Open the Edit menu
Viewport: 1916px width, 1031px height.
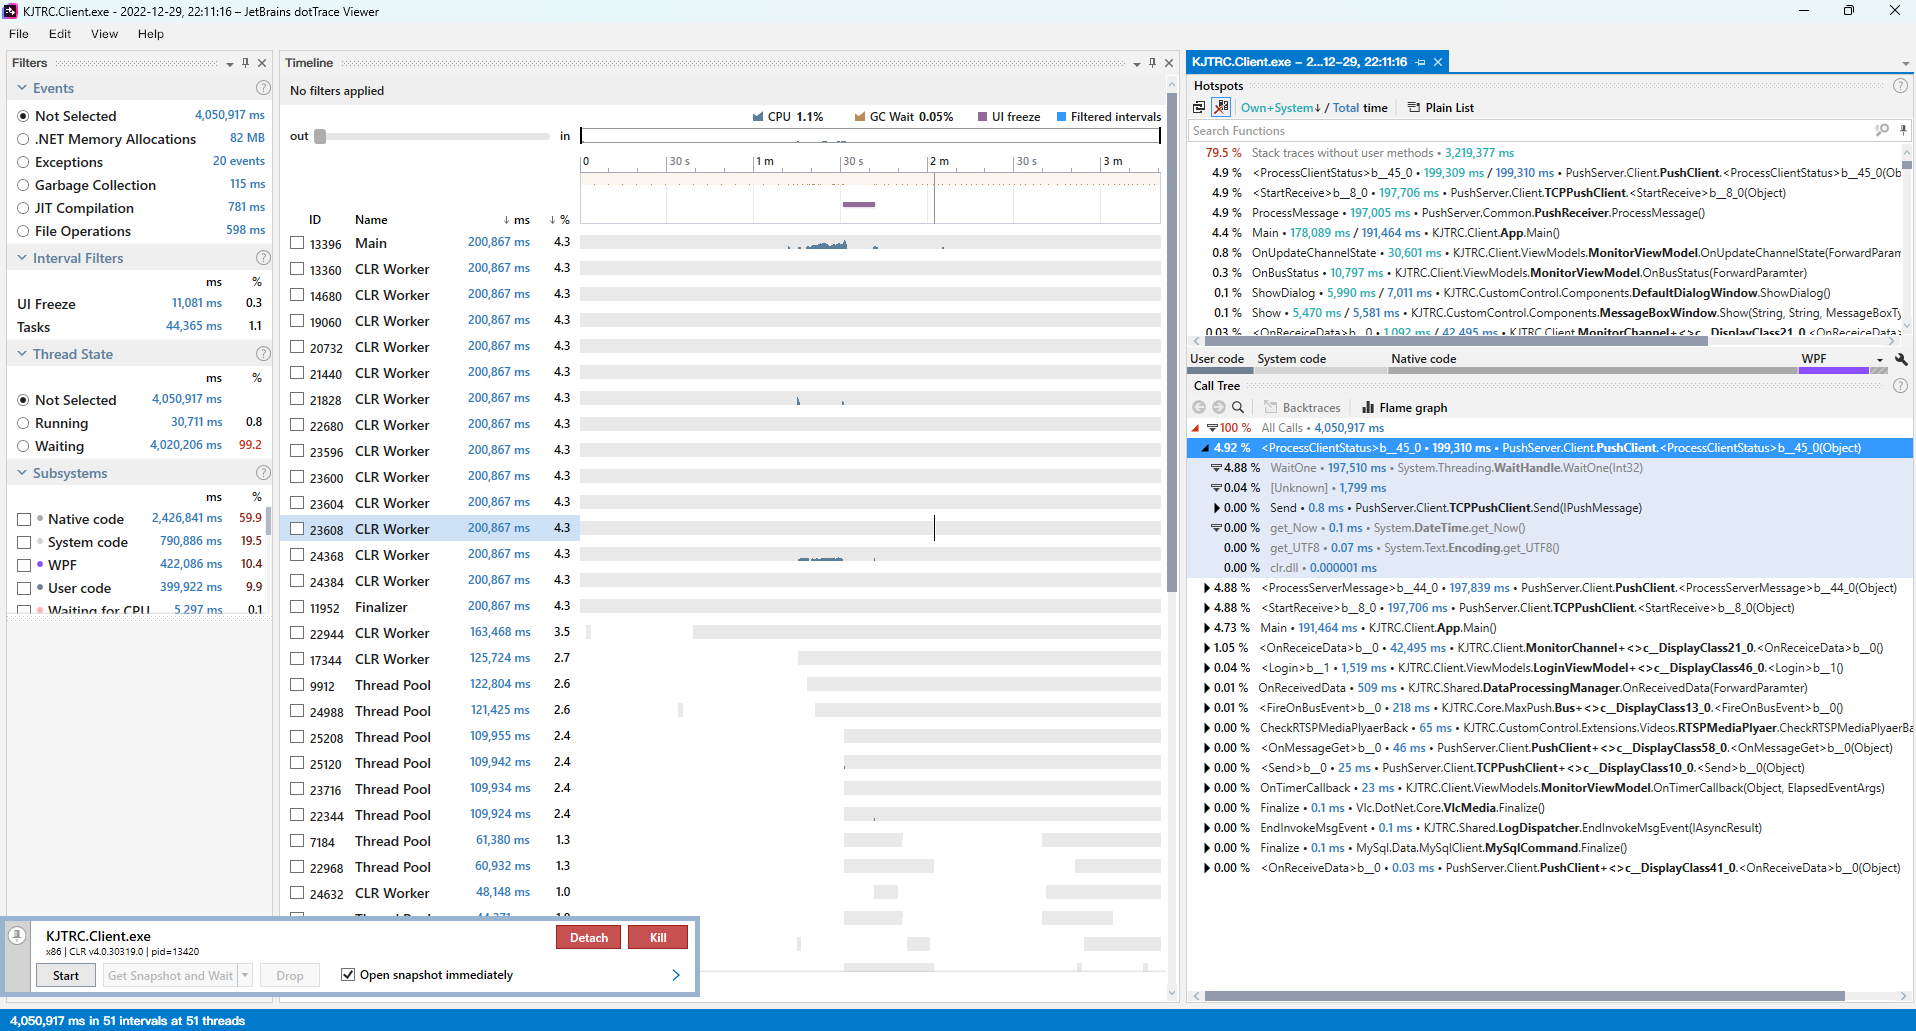(x=60, y=34)
